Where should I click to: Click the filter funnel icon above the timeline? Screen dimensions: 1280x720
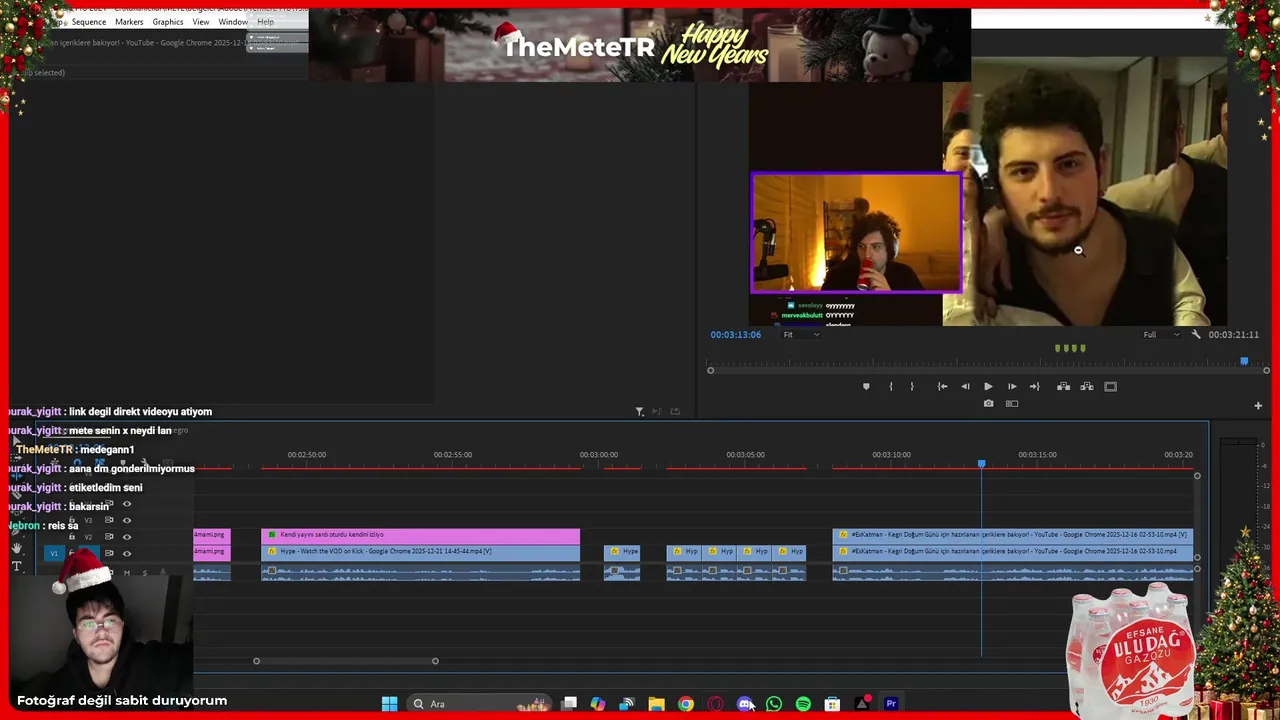640,411
